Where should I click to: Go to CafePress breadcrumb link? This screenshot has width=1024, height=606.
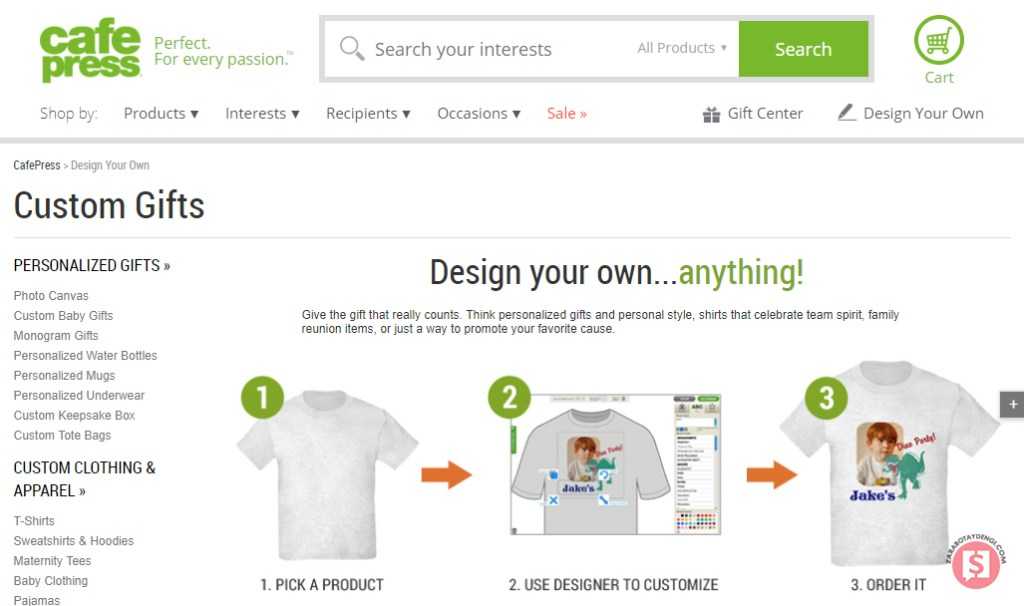coord(37,165)
